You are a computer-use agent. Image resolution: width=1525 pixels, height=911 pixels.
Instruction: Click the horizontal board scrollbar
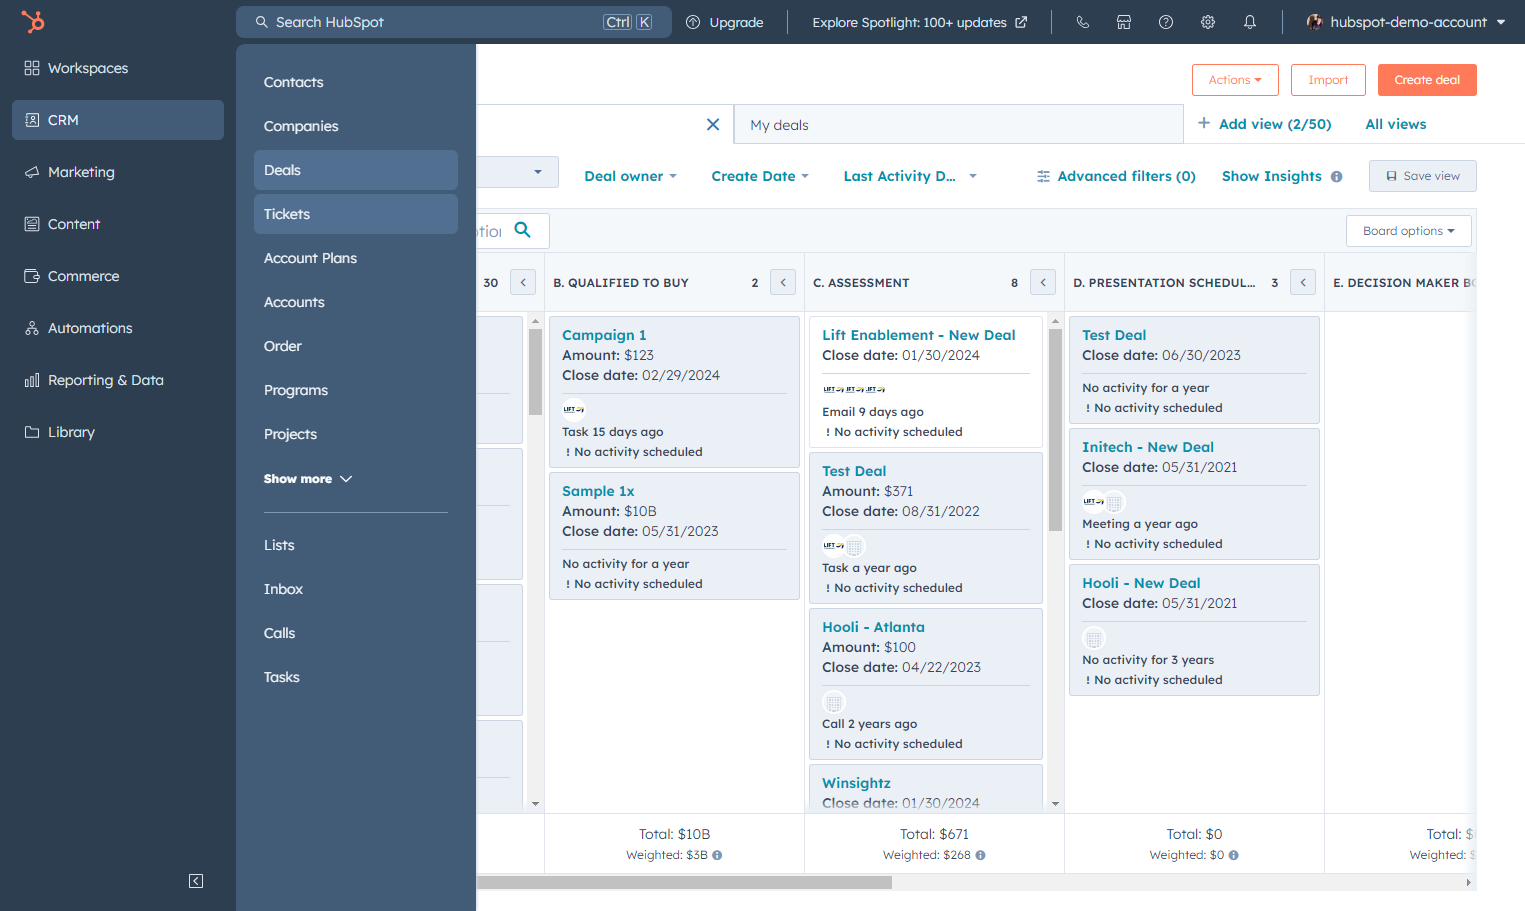684,883
